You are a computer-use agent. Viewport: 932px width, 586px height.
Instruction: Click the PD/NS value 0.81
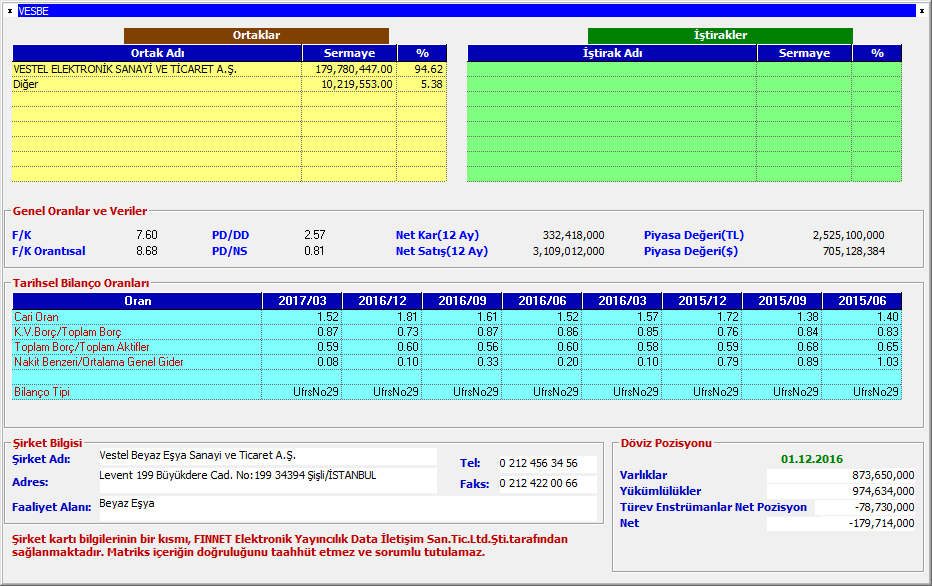coord(314,251)
